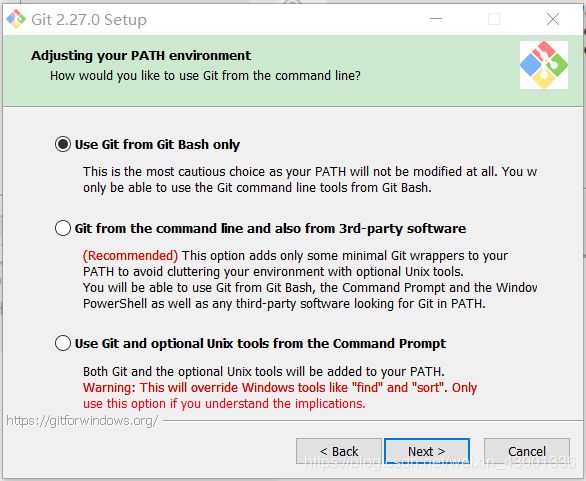586x481 pixels.
Task: Minimize the Git Setup window
Action: tap(436, 19)
